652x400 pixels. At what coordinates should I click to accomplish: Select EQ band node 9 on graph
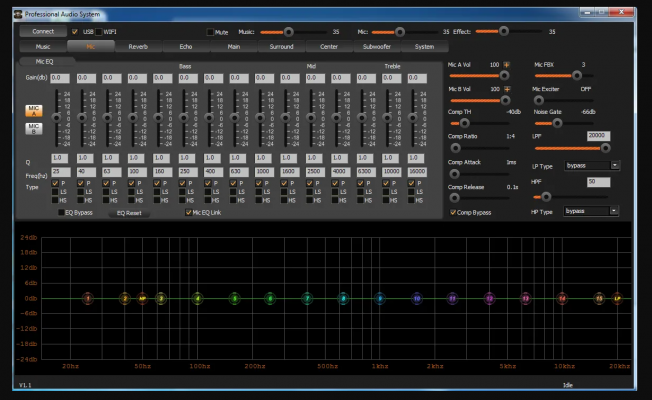pos(380,298)
